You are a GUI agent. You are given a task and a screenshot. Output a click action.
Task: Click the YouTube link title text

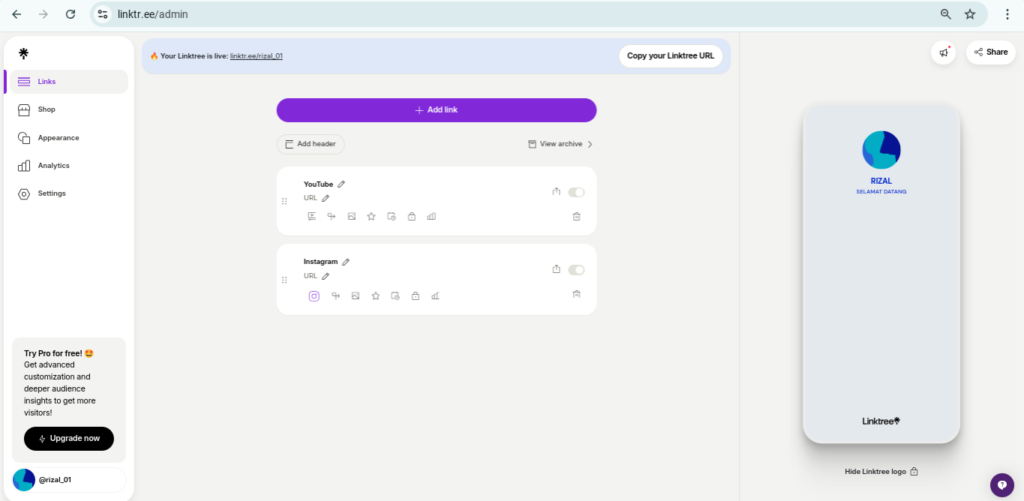tap(318, 184)
